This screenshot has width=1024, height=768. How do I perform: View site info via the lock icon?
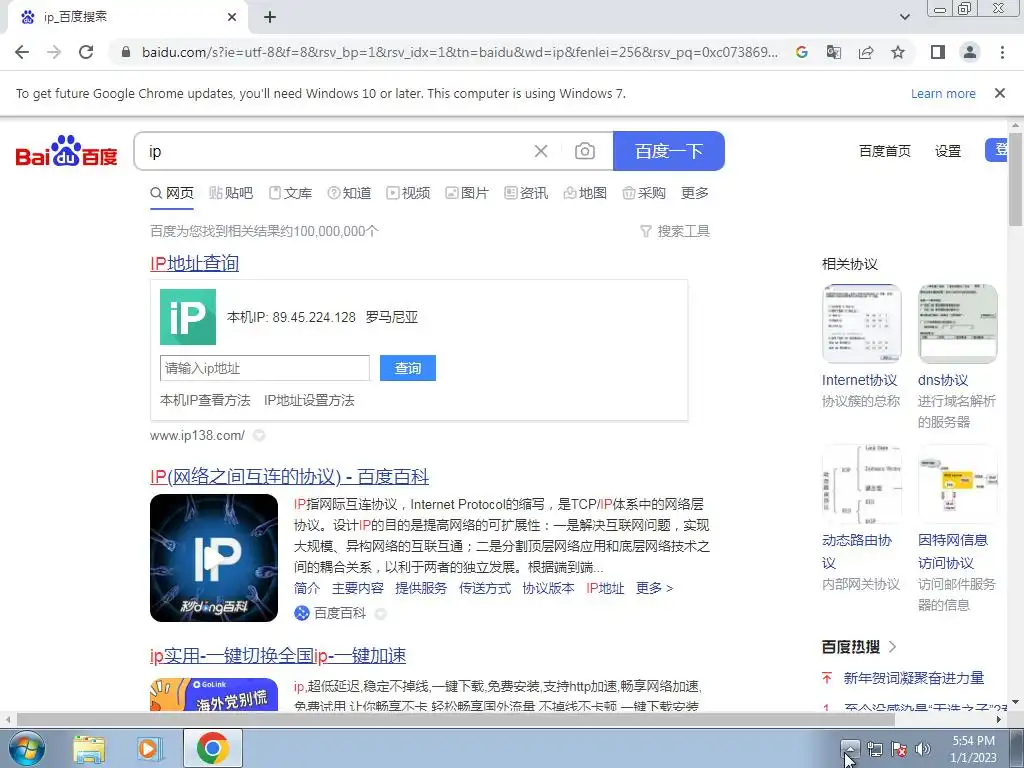126,52
